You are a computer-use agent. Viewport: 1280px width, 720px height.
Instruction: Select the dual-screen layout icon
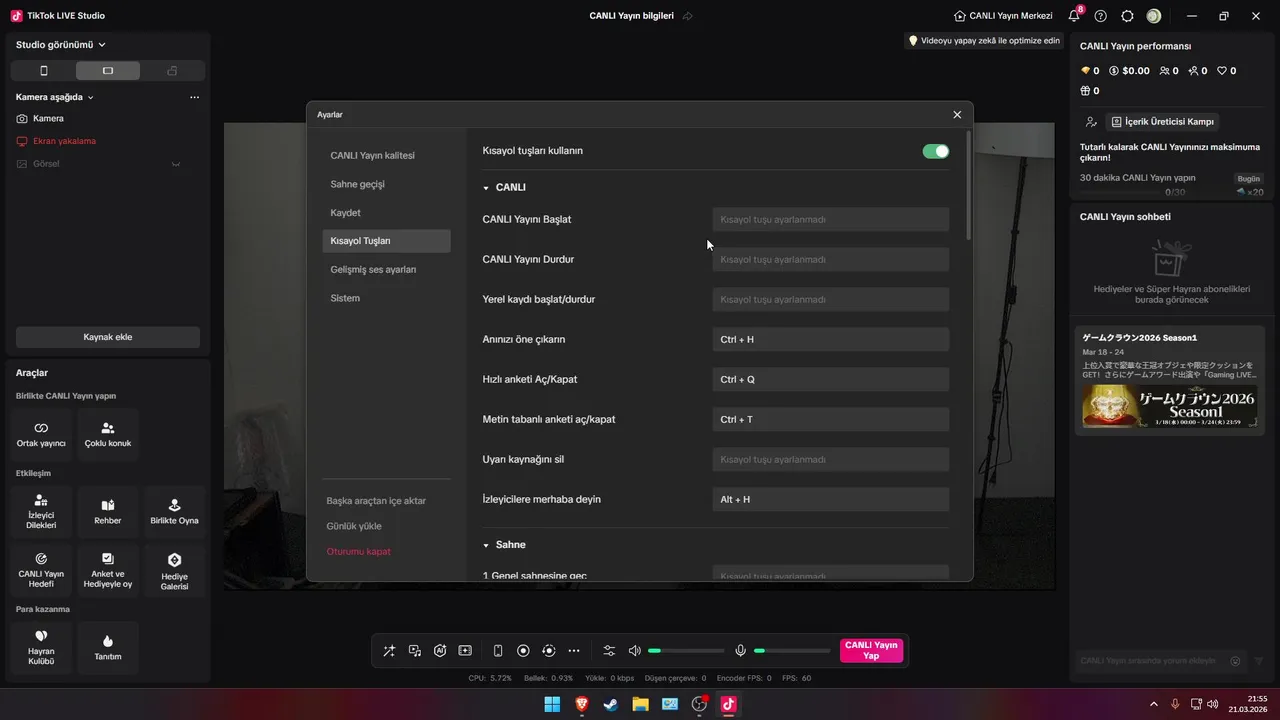(x=172, y=71)
